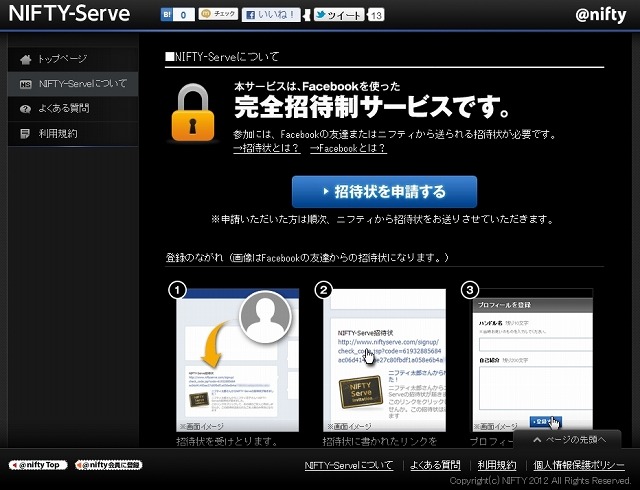Follow the →Facebookとは？ link
This screenshot has height=490, width=640.
point(348,148)
